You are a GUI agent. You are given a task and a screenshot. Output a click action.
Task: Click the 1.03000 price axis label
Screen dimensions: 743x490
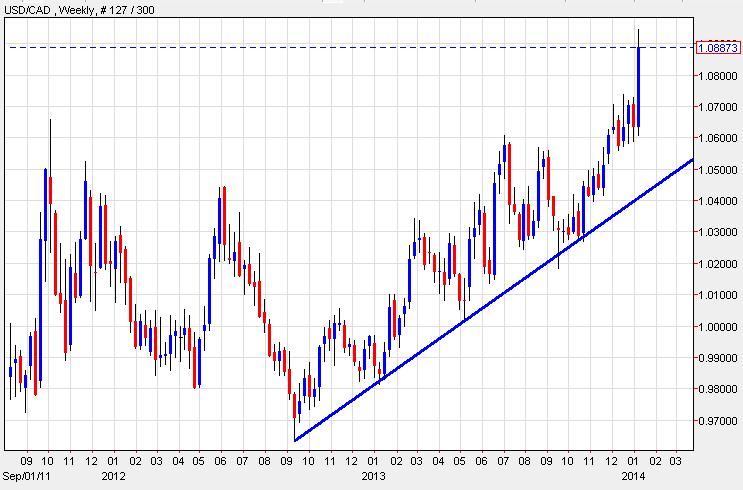718,232
